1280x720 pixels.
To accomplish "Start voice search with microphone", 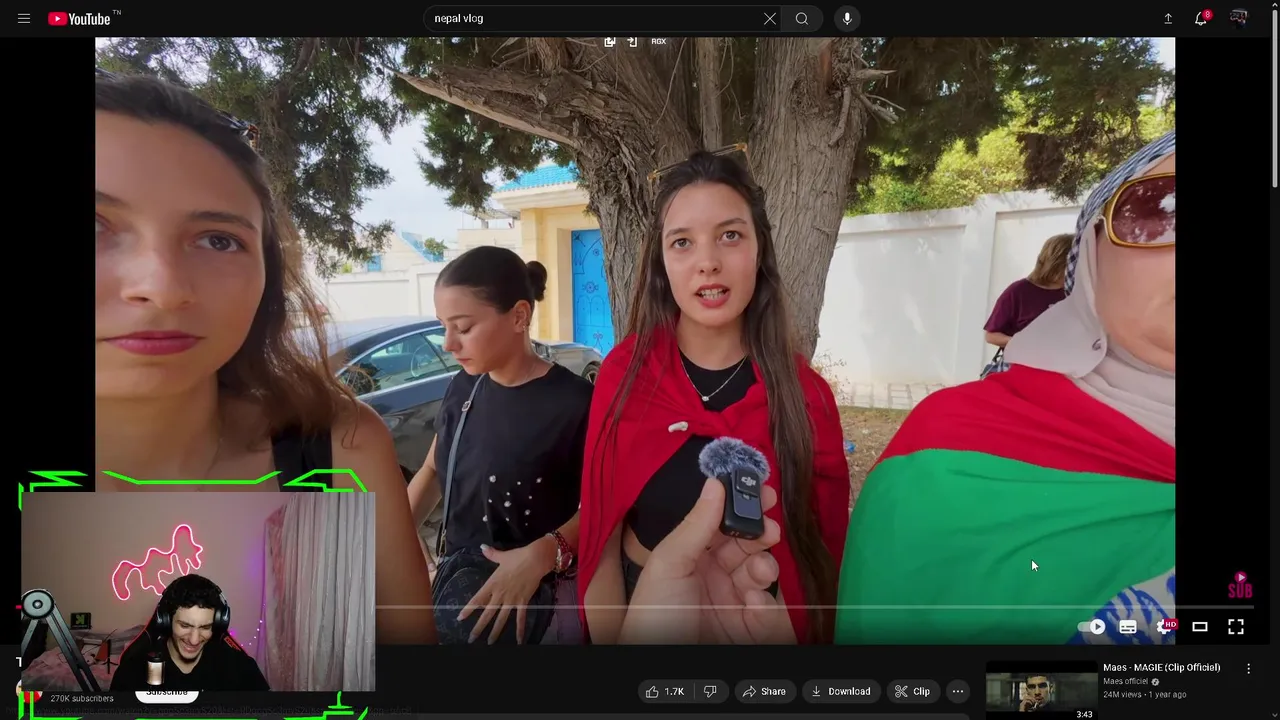I will (x=847, y=19).
